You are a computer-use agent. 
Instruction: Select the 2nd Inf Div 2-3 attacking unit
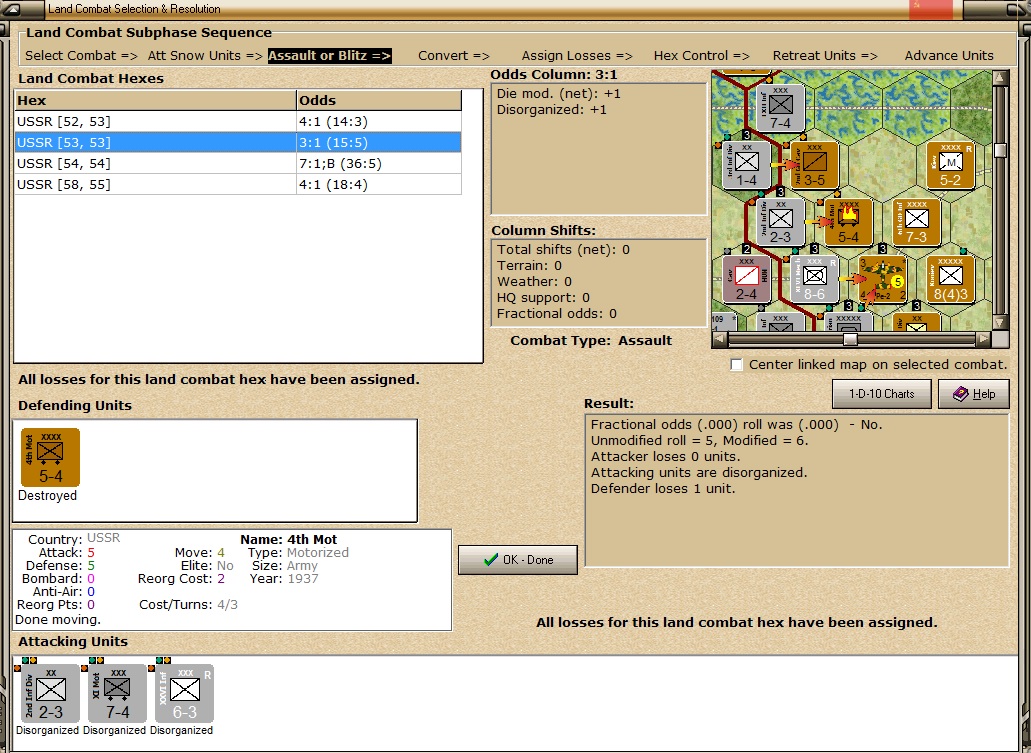(x=50, y=694)
